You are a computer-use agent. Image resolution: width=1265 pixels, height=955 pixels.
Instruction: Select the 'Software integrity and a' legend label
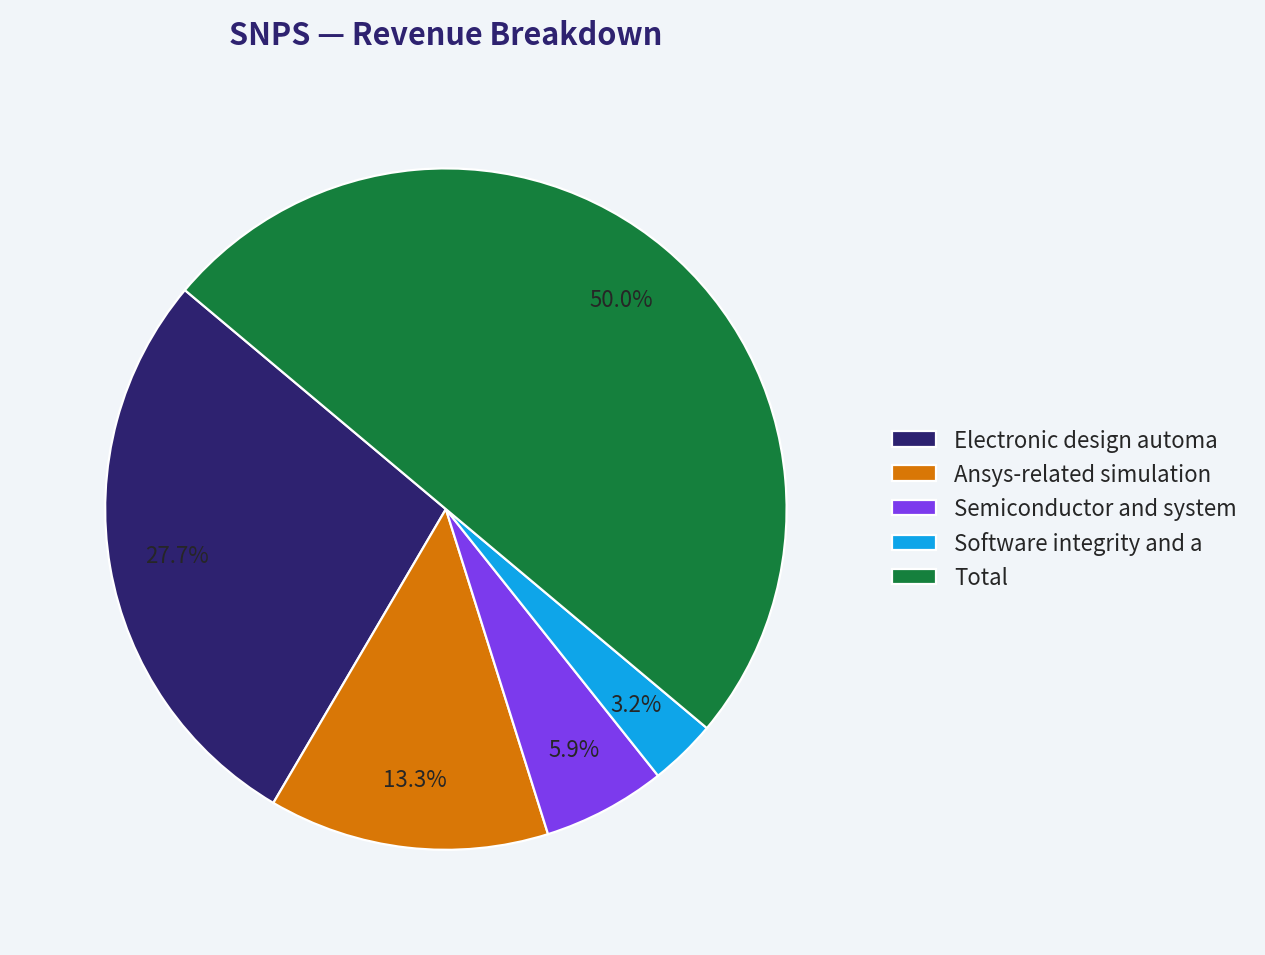tap(1078, 543)
